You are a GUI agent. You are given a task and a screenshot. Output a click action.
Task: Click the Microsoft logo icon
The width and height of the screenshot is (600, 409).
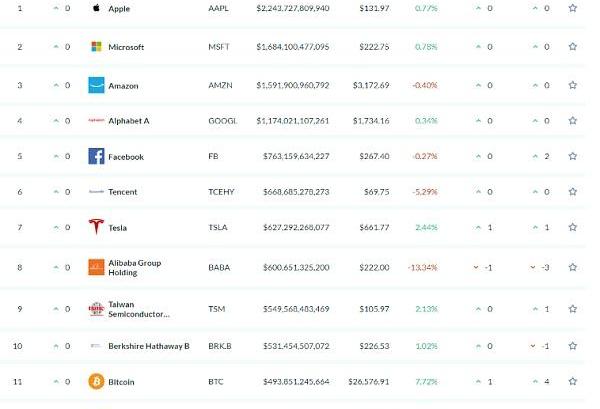tap(96, 47)
